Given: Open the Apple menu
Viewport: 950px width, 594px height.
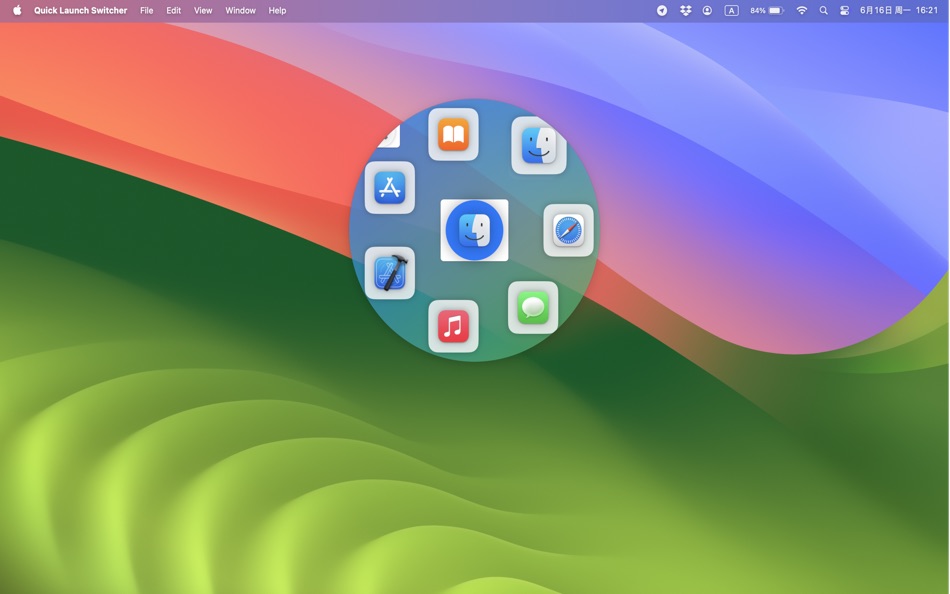Looking at the screenshot, I should coord(17,10).
